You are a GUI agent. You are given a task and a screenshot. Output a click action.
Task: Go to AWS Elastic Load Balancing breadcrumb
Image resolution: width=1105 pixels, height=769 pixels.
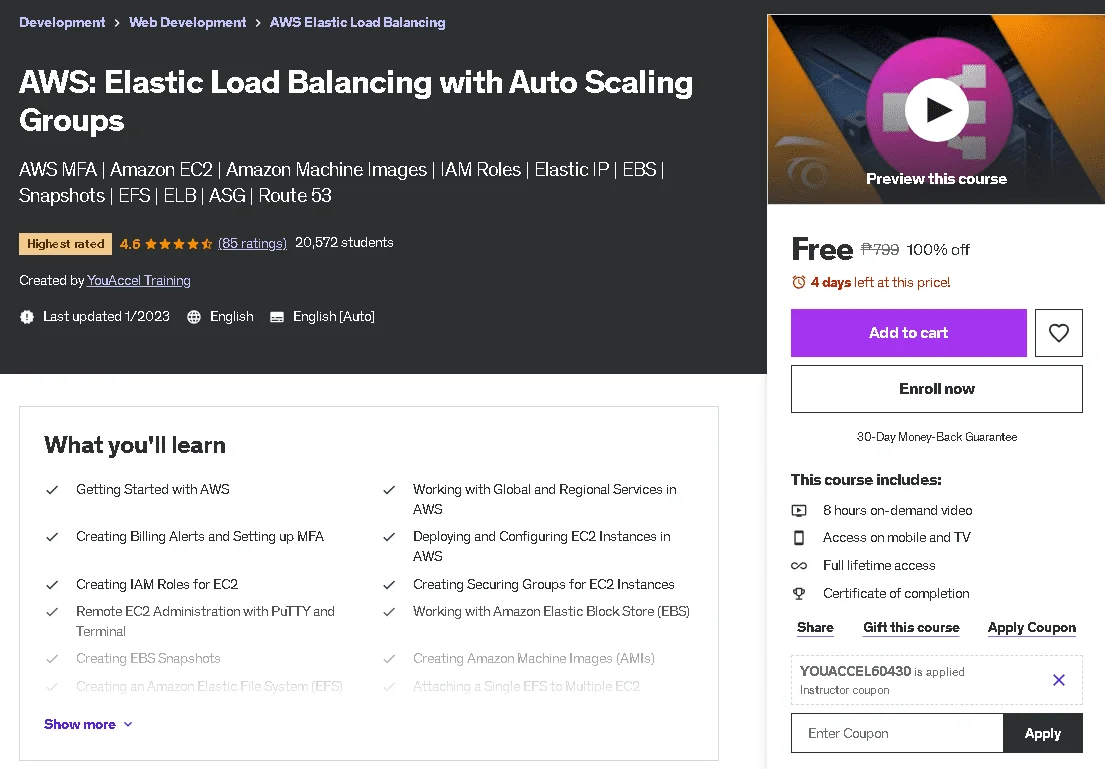(x=357, y=23)
